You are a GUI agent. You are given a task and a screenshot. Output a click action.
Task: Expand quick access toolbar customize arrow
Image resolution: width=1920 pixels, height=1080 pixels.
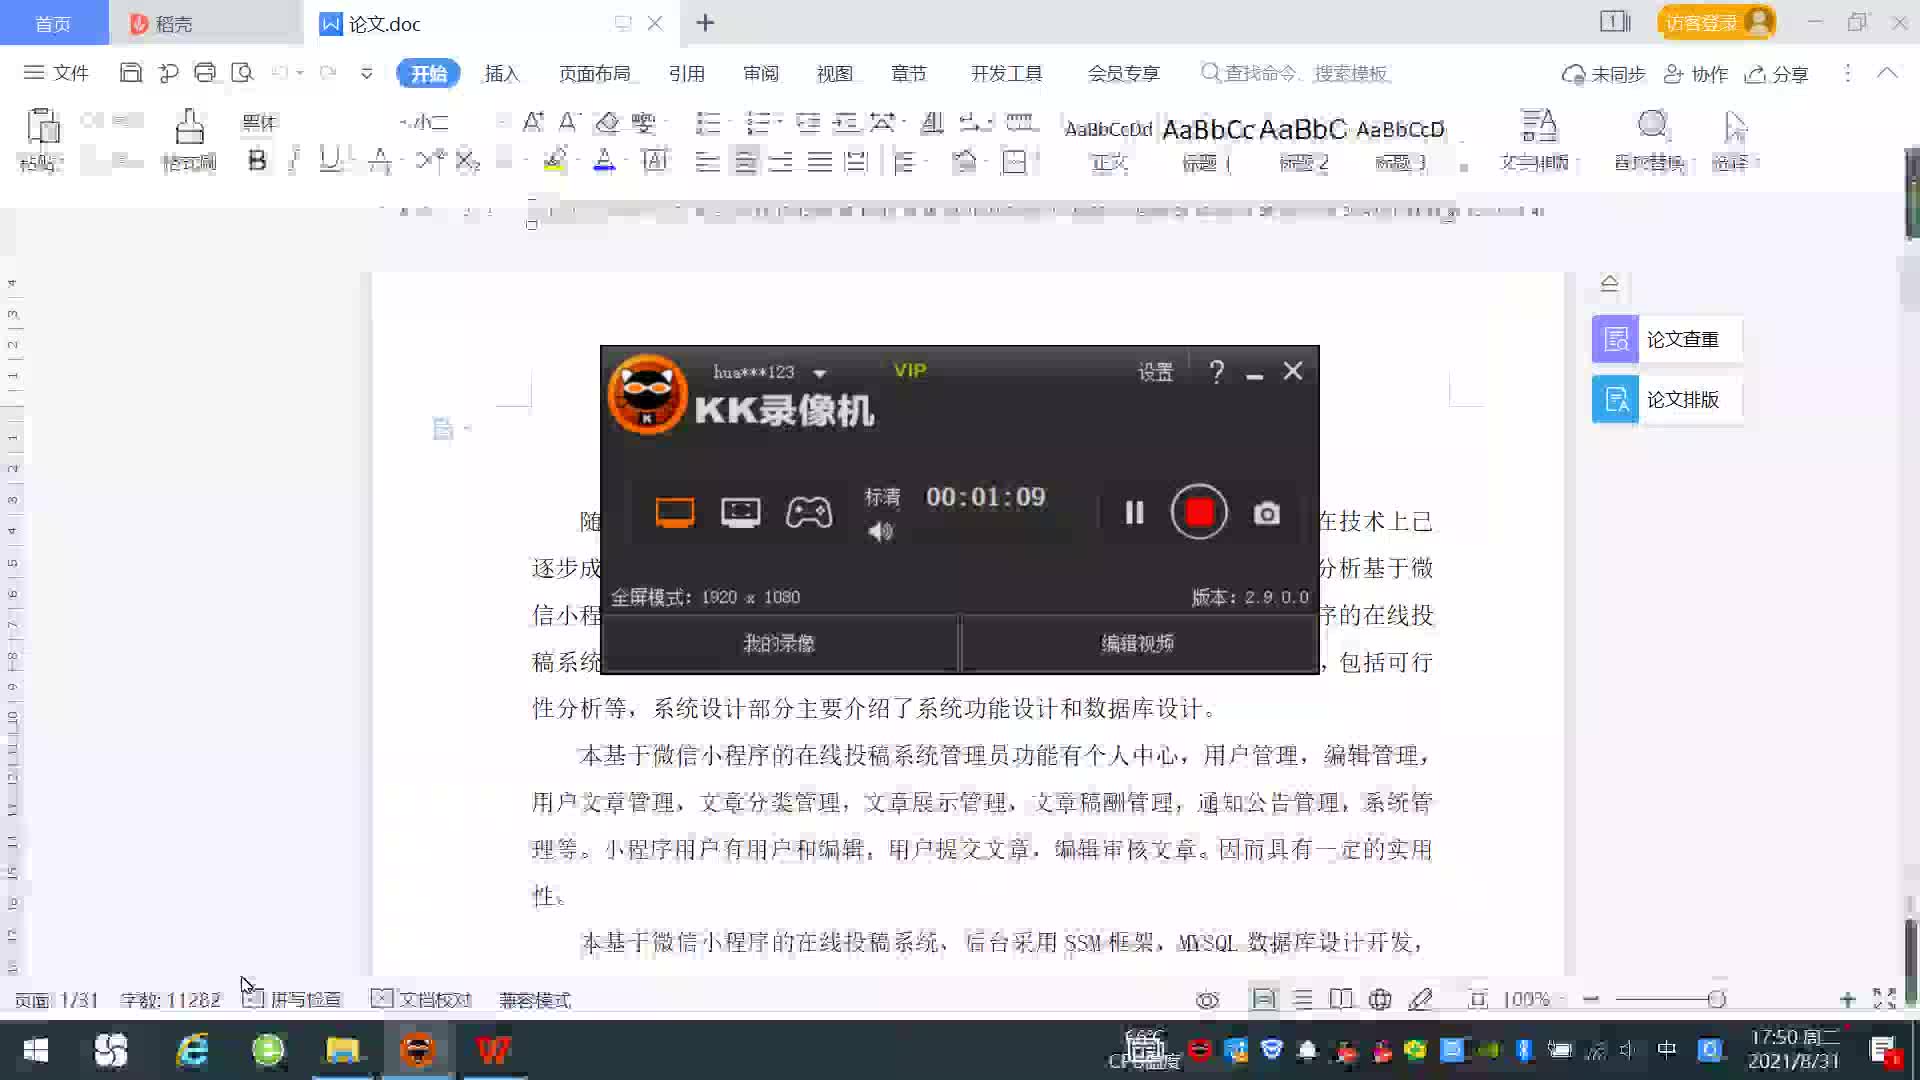367,73
